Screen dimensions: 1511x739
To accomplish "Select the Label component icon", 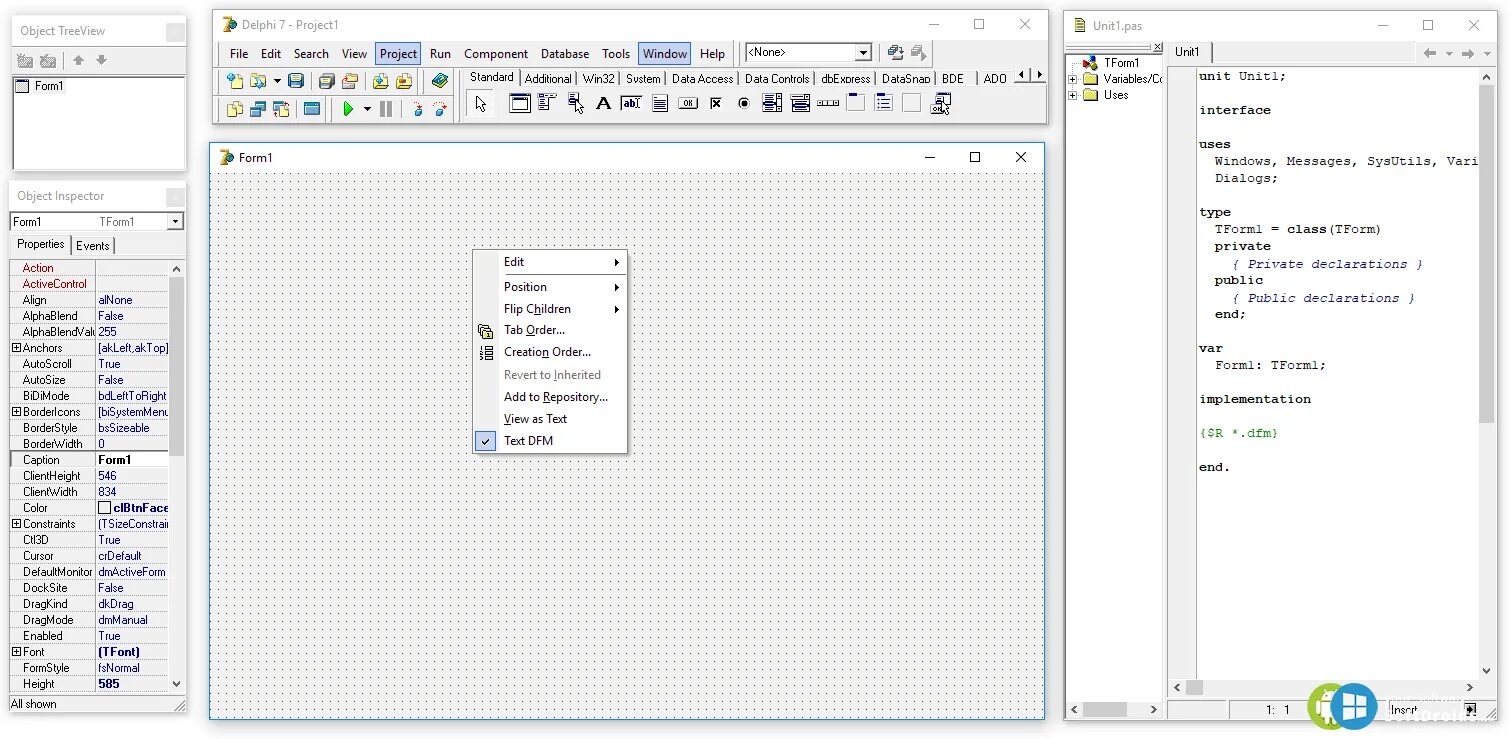I will [603, 102].
